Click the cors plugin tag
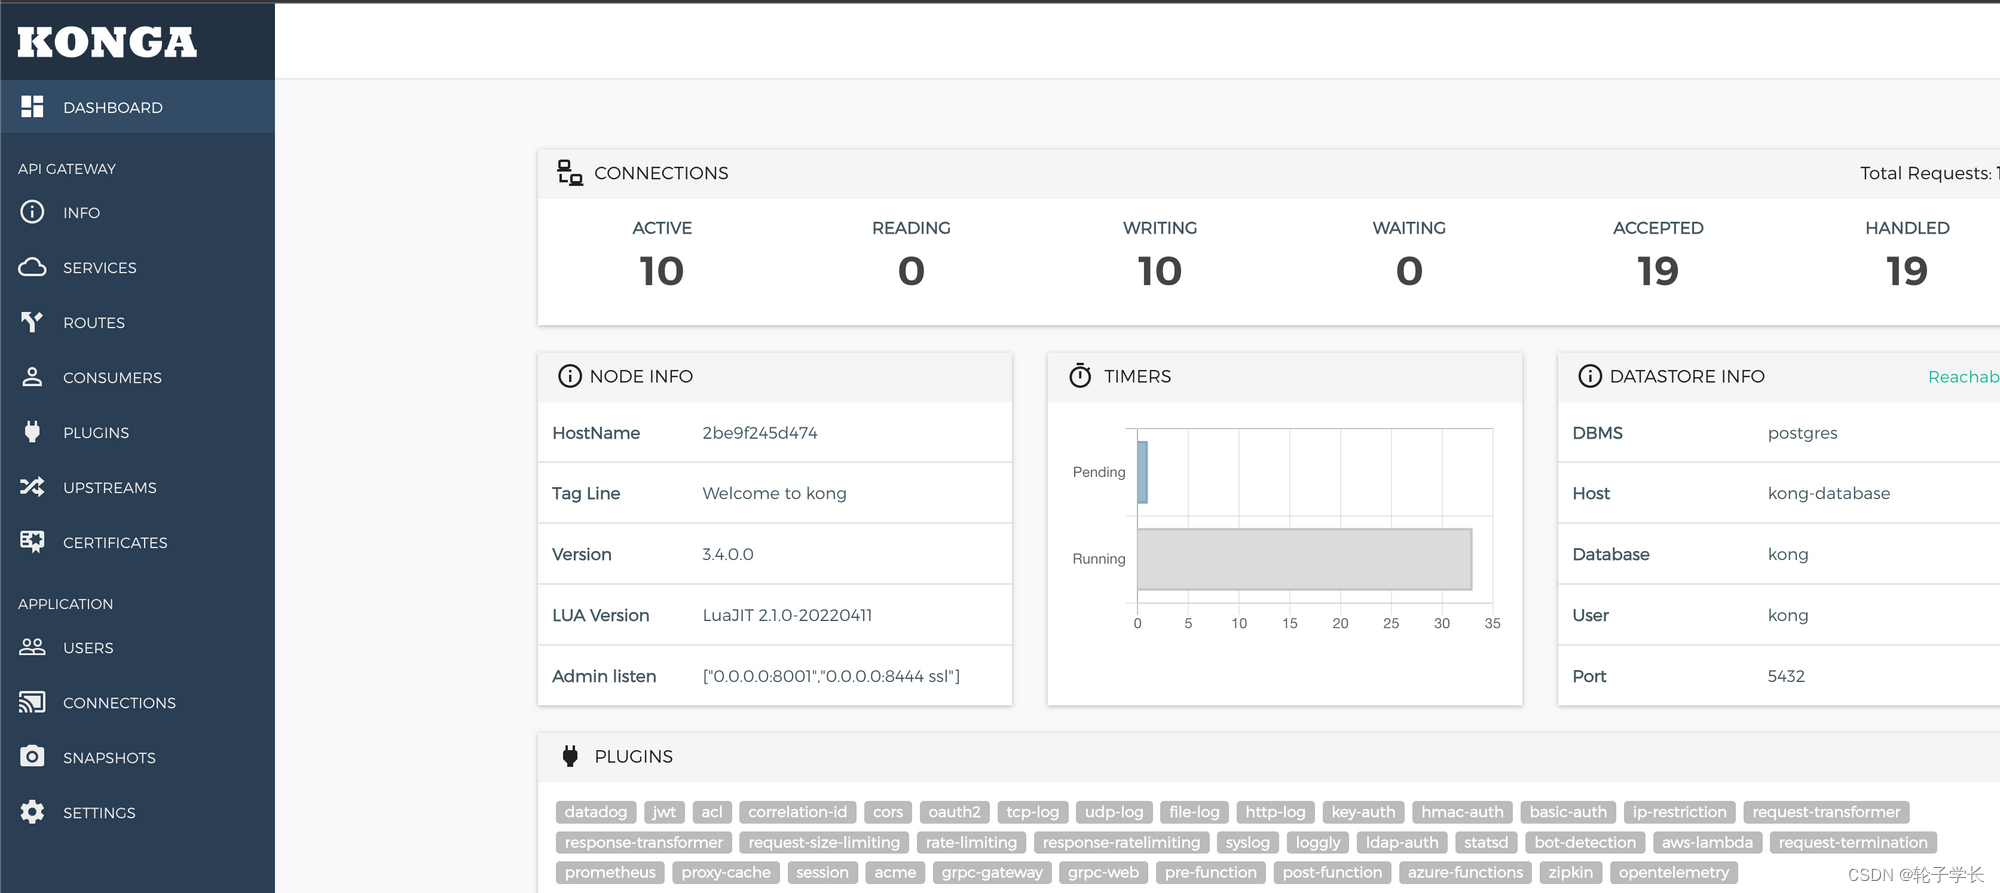 click(x=888, y=812)
